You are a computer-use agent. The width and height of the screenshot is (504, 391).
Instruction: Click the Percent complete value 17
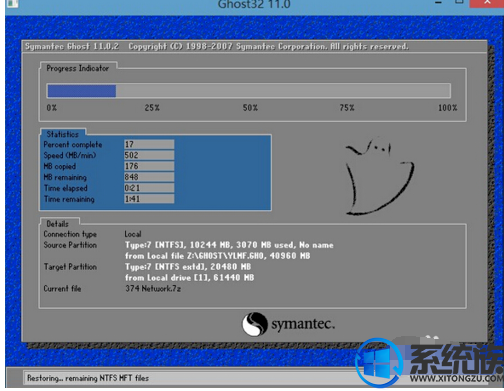pos(149,144)
